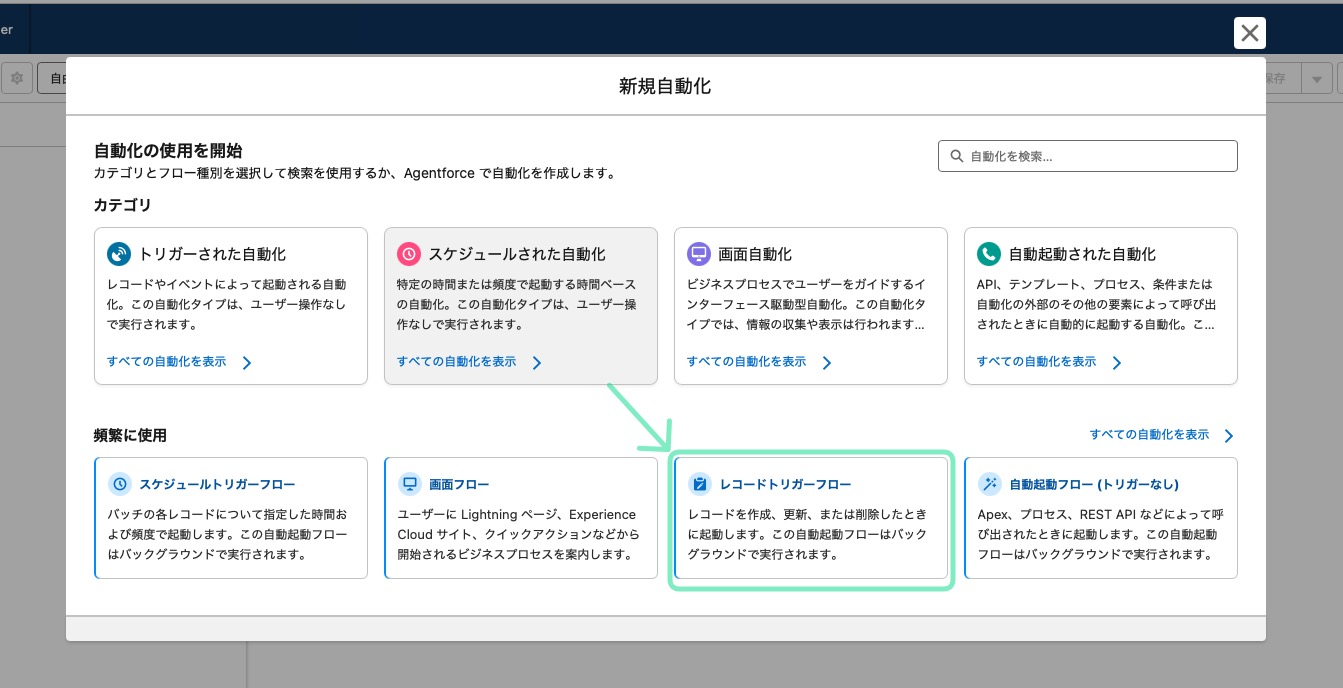Viewport: 1343px width, 688px height.
Task: Click the chevron beside すべての自動化を表示 in 画面自動化 card
Action: click(827, 363)
